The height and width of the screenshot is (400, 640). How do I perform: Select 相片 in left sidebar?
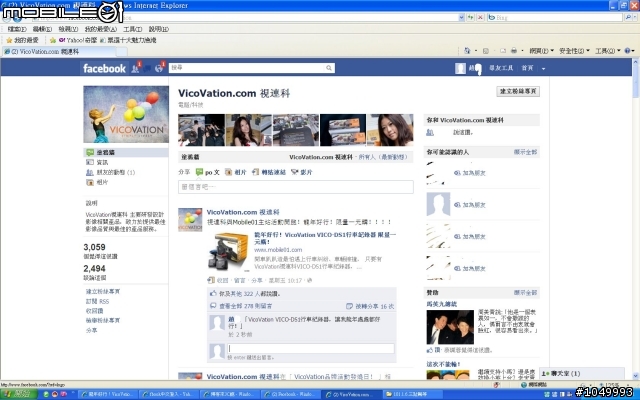pyautogui.click(x=97, y=182)
